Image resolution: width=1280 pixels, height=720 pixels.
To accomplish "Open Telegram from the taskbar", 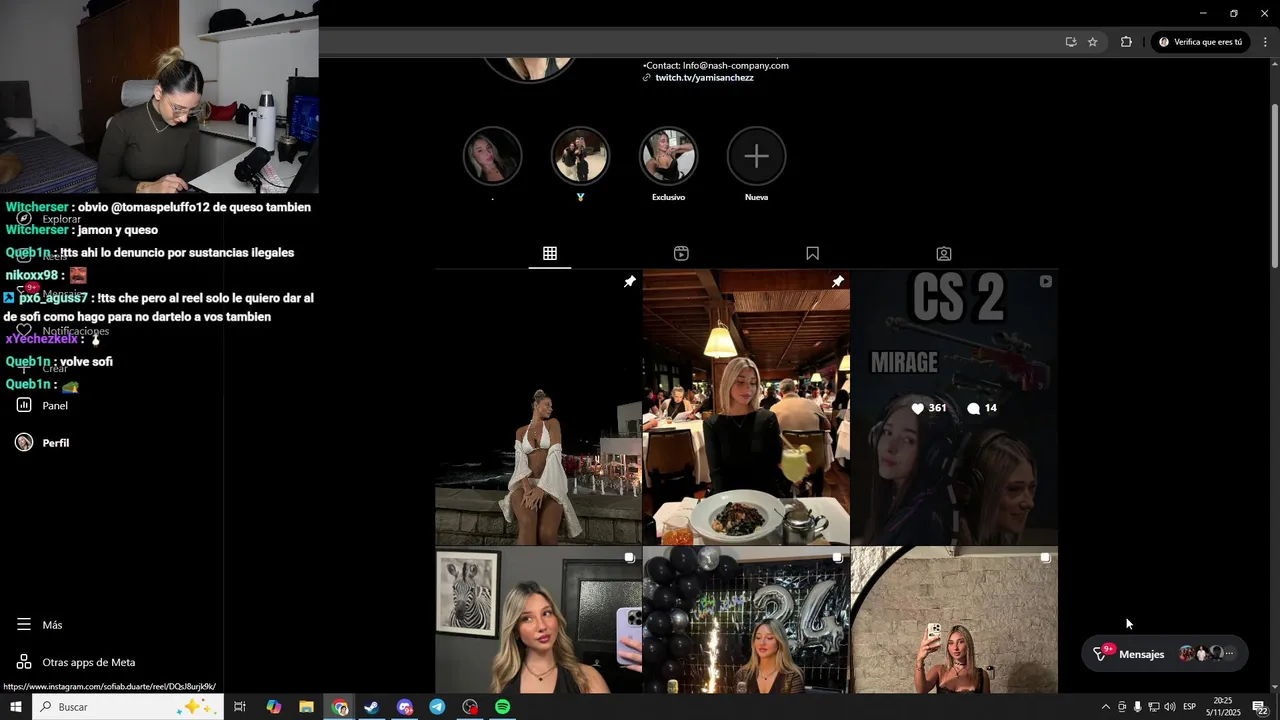I will click(x=437, y=707).
